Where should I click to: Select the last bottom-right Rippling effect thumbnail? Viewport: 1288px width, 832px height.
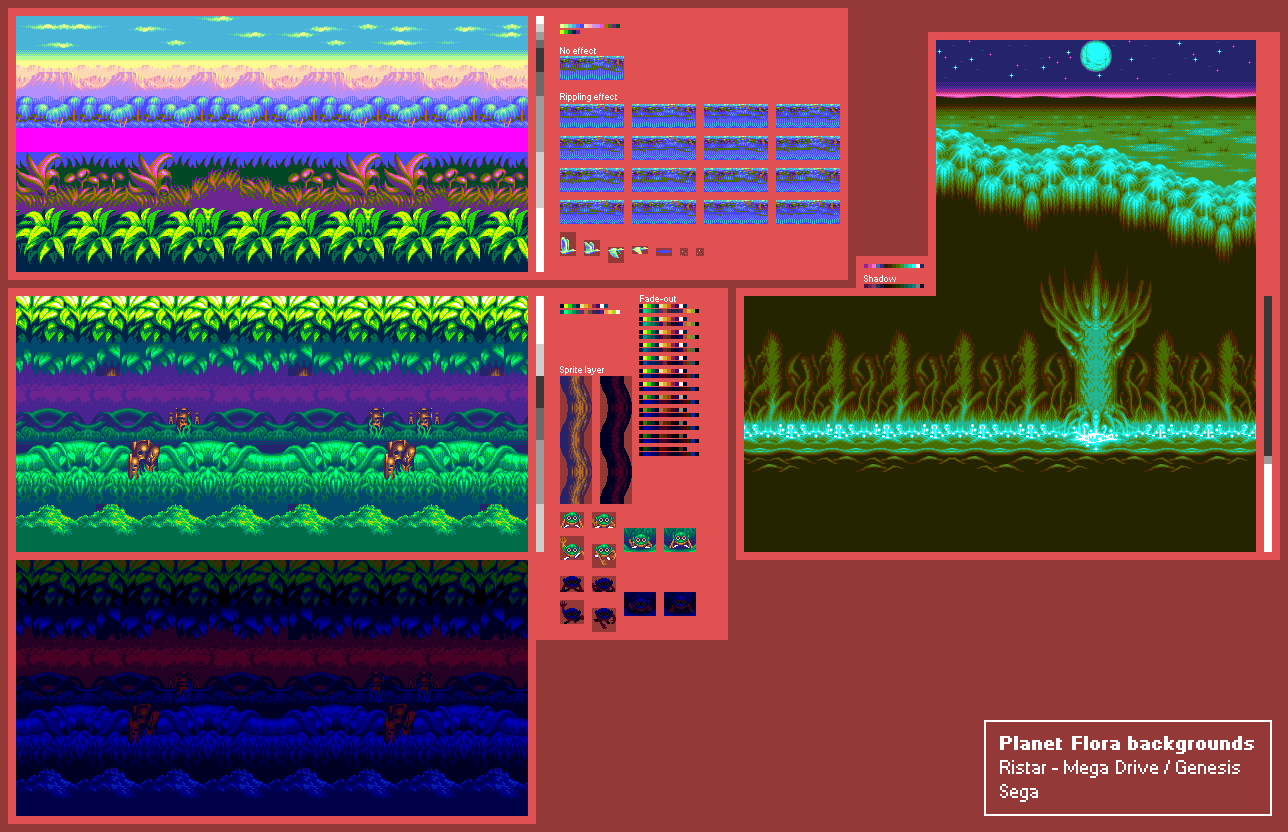tap(808, 212)
